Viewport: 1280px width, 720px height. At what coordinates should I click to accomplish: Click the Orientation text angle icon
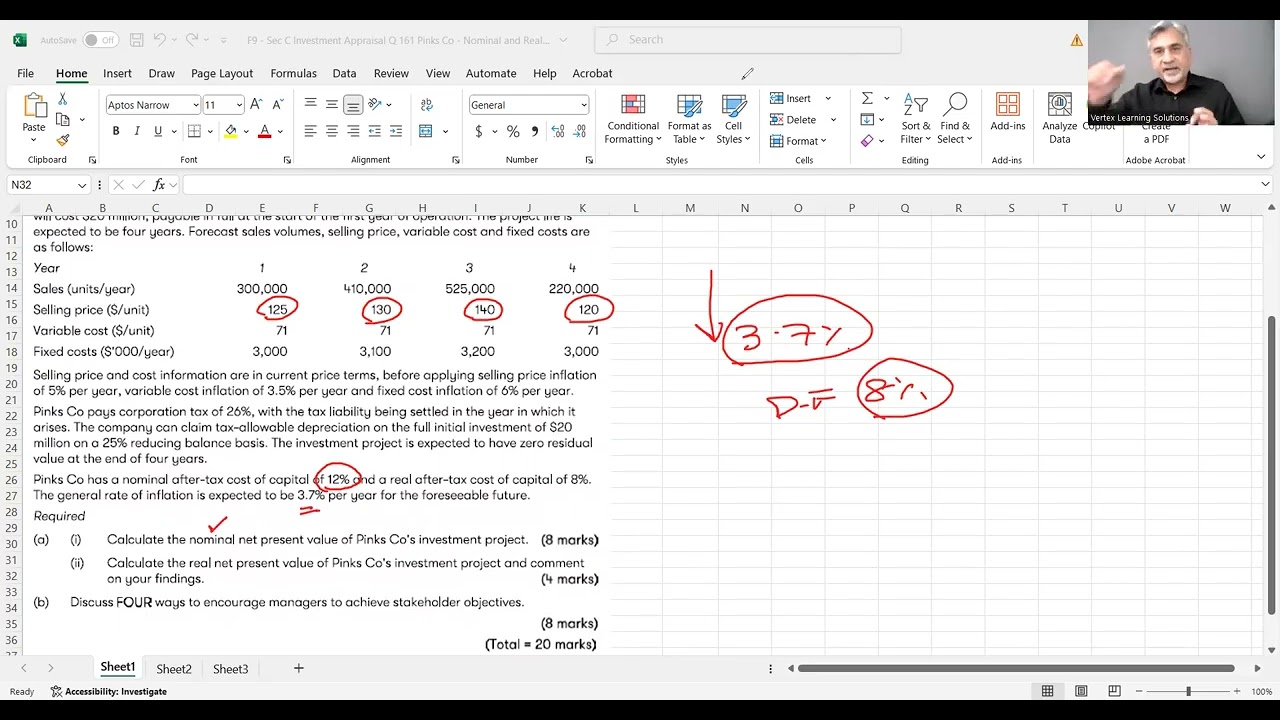(x=375, y=104)
